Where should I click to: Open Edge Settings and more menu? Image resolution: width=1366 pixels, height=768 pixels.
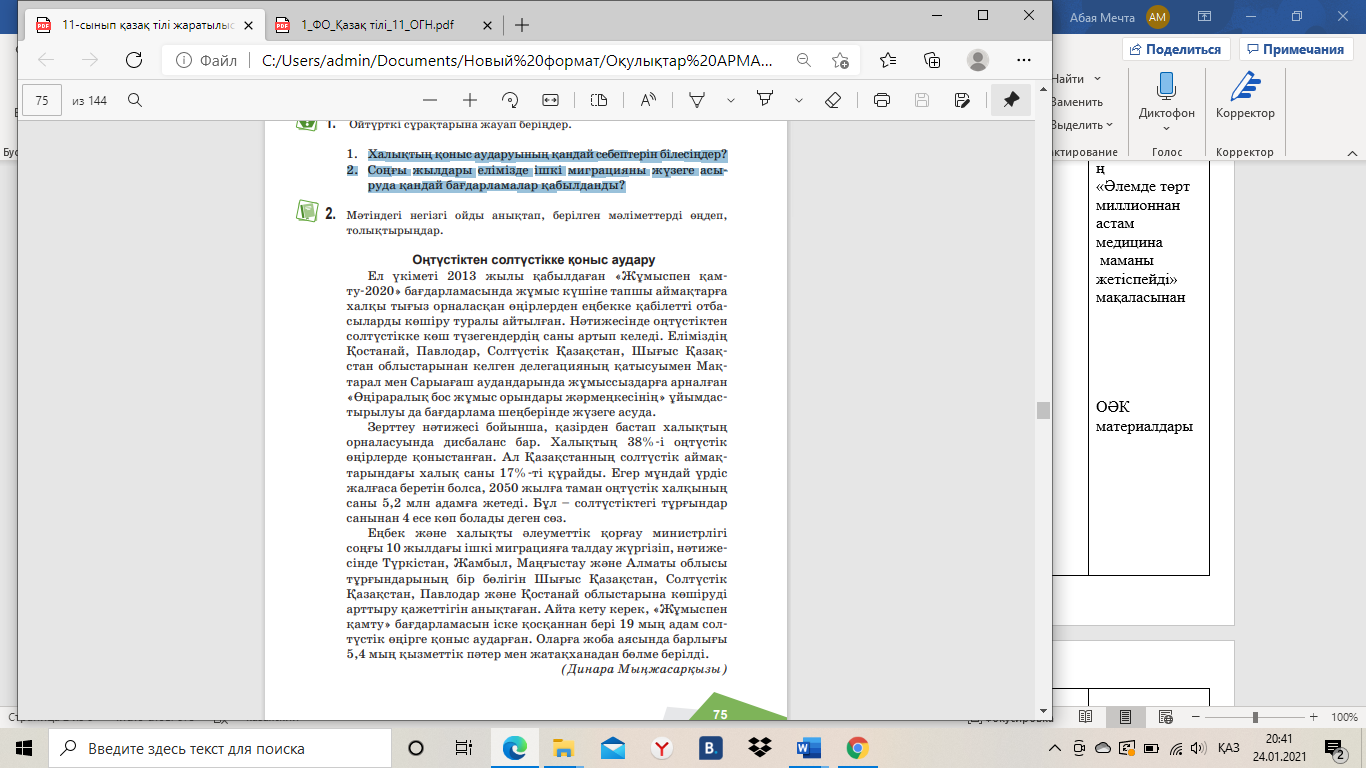point(1022,59)
